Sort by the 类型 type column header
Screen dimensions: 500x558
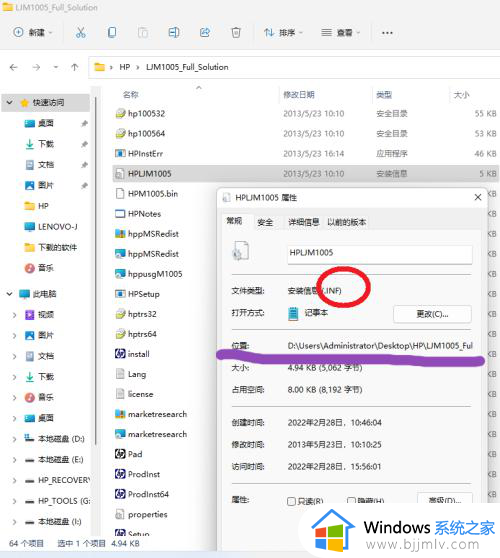coord(384,95)
